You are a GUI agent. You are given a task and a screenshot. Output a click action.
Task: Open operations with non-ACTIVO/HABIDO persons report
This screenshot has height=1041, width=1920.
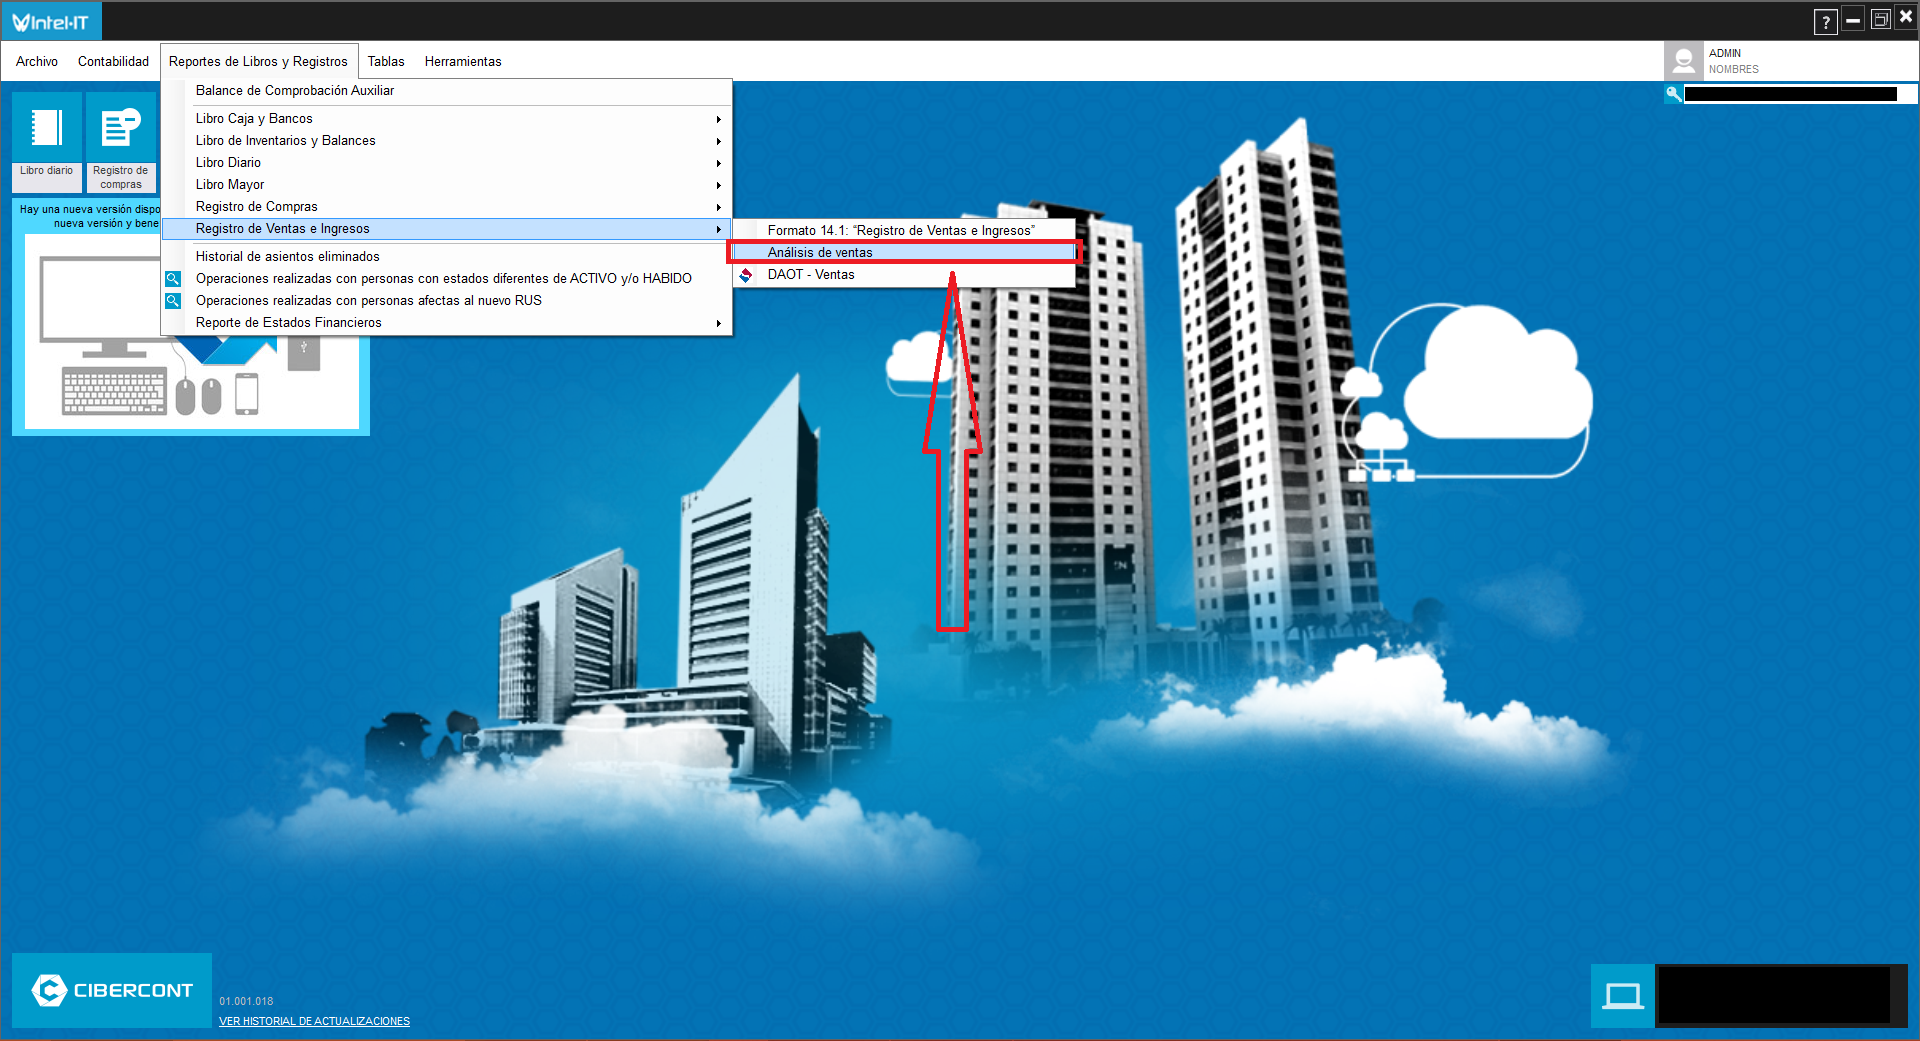pyautogui.click(x=443, y=279)
